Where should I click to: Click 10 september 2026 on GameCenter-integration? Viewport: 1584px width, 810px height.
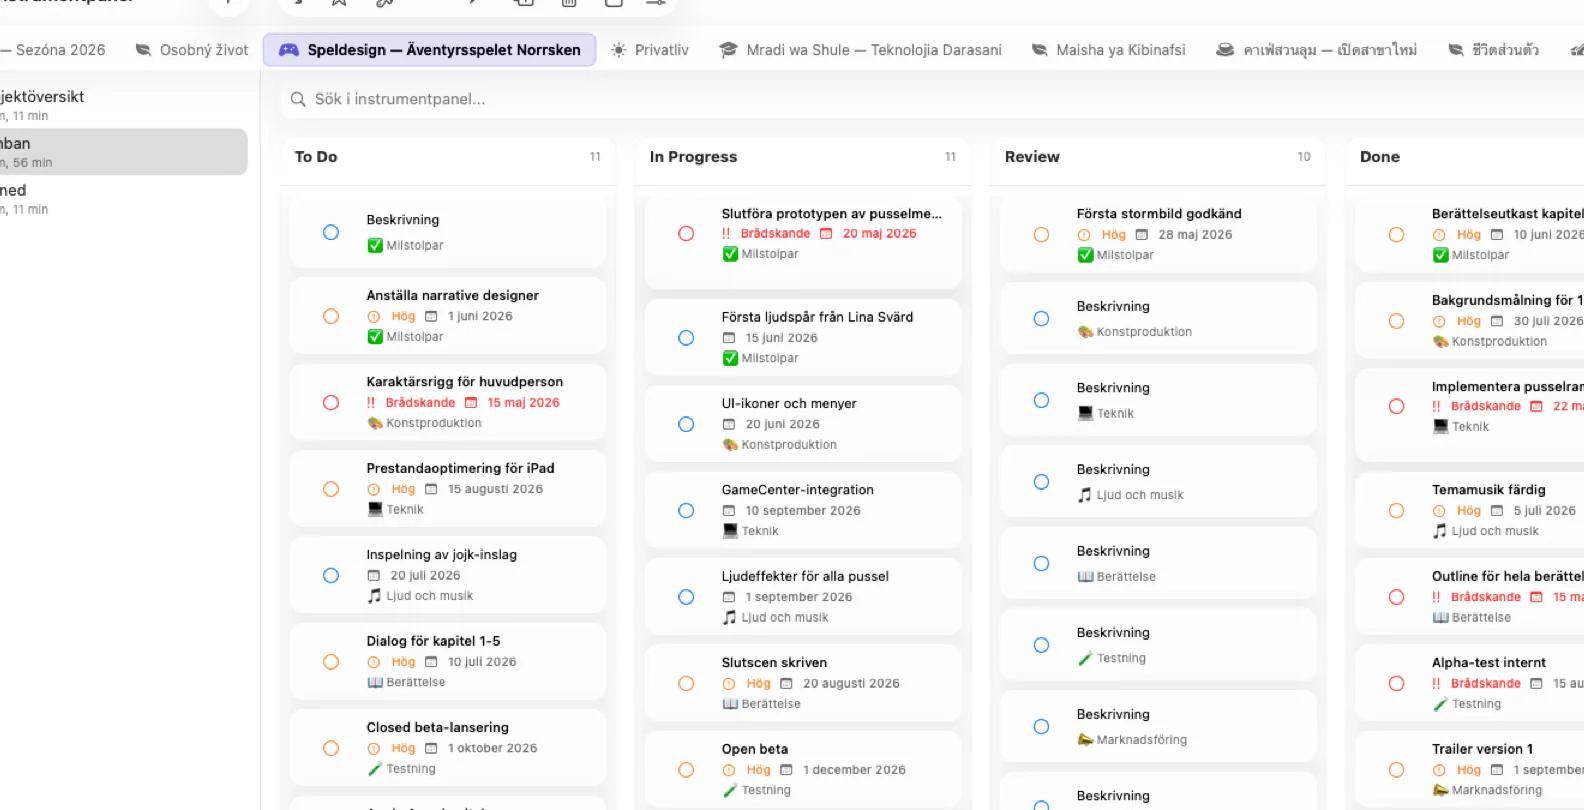tap(803, 510)
